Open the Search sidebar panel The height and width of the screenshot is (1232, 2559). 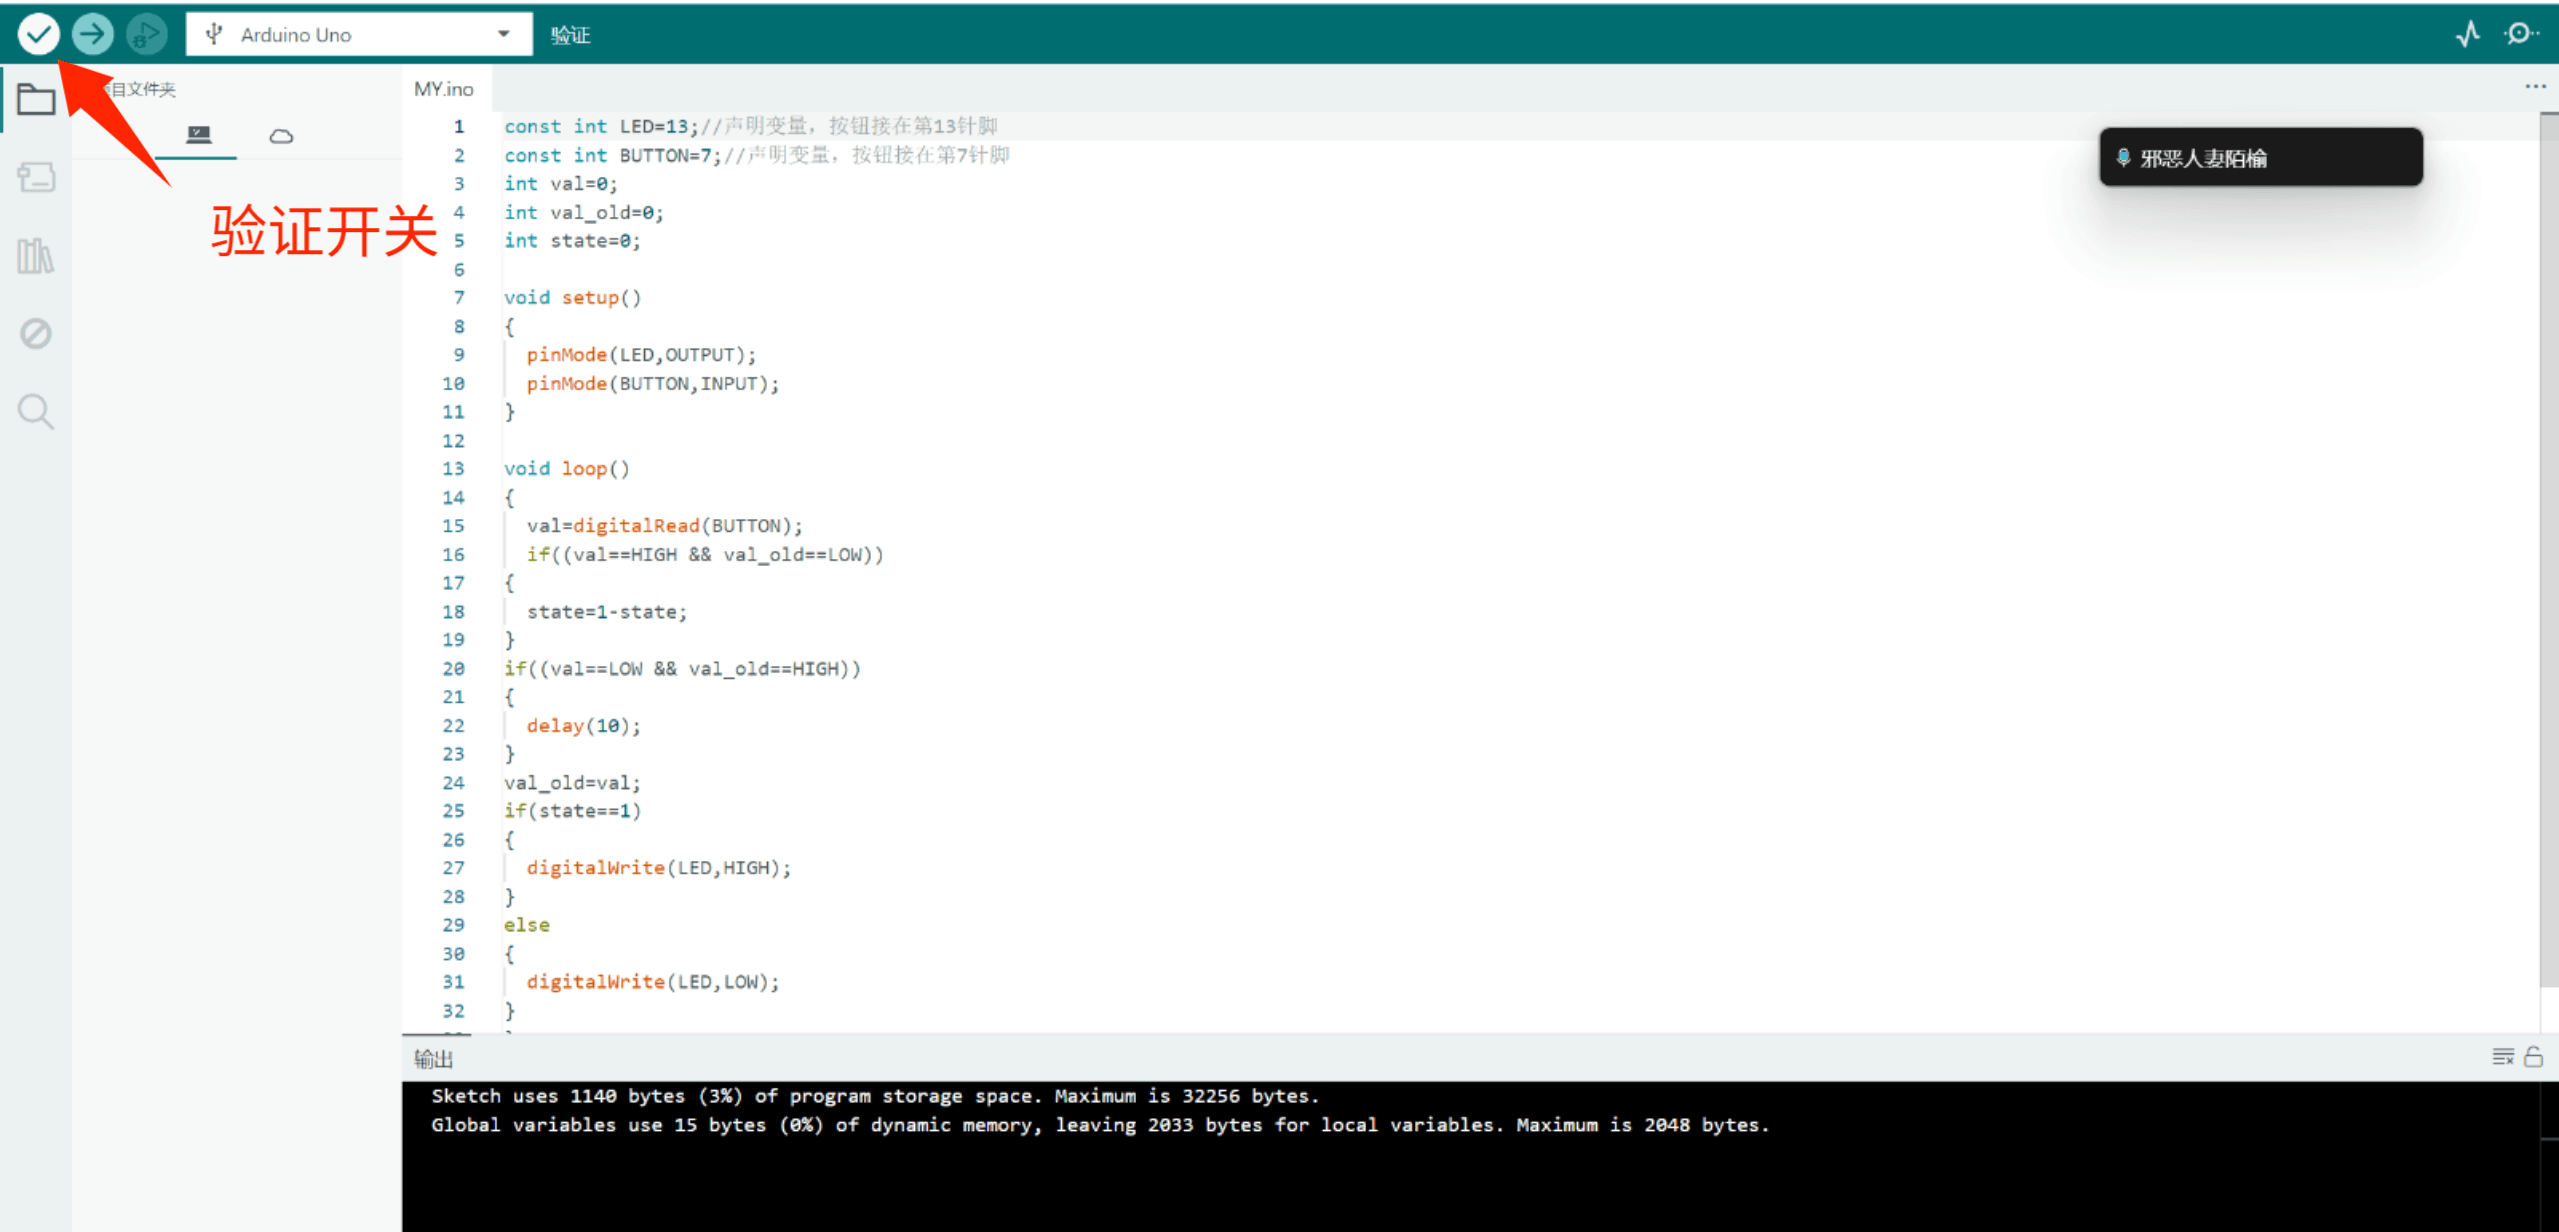point(36,411)
